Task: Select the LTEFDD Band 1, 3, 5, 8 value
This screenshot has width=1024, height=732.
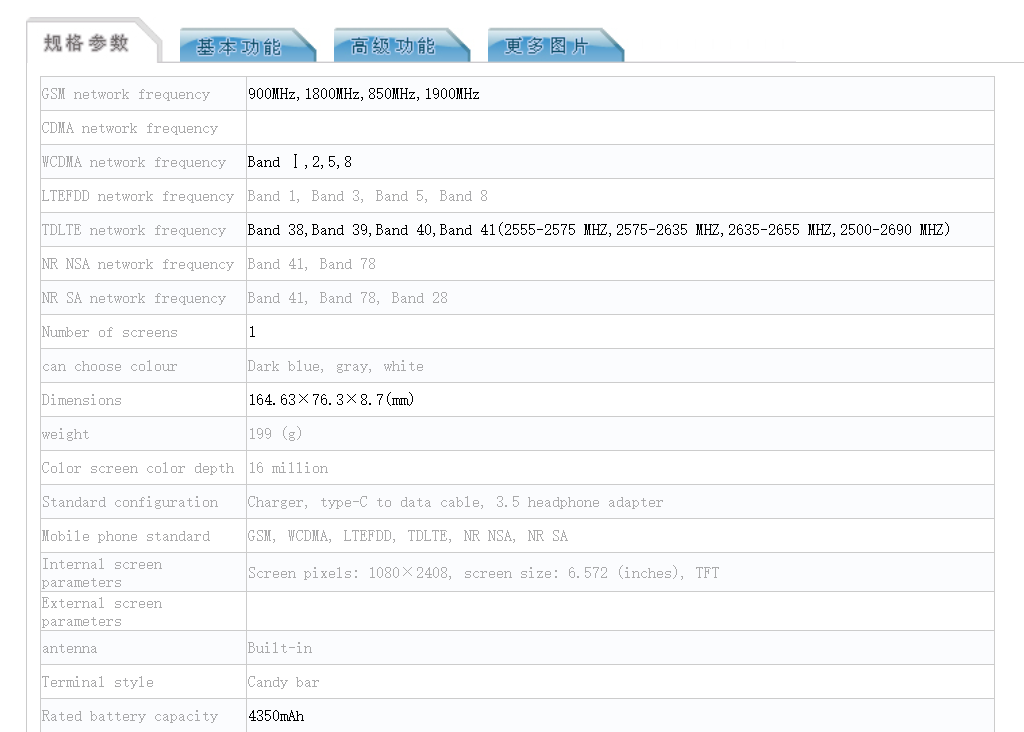Action: click(x=368, y=196)
